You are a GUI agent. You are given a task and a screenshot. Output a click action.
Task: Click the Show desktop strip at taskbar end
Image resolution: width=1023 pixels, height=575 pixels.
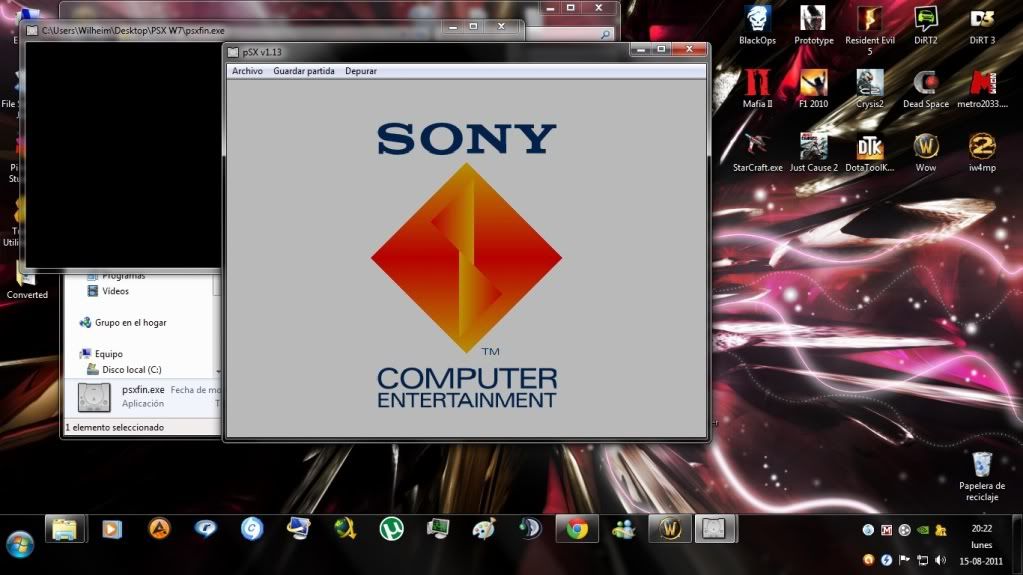point(1018,544)
